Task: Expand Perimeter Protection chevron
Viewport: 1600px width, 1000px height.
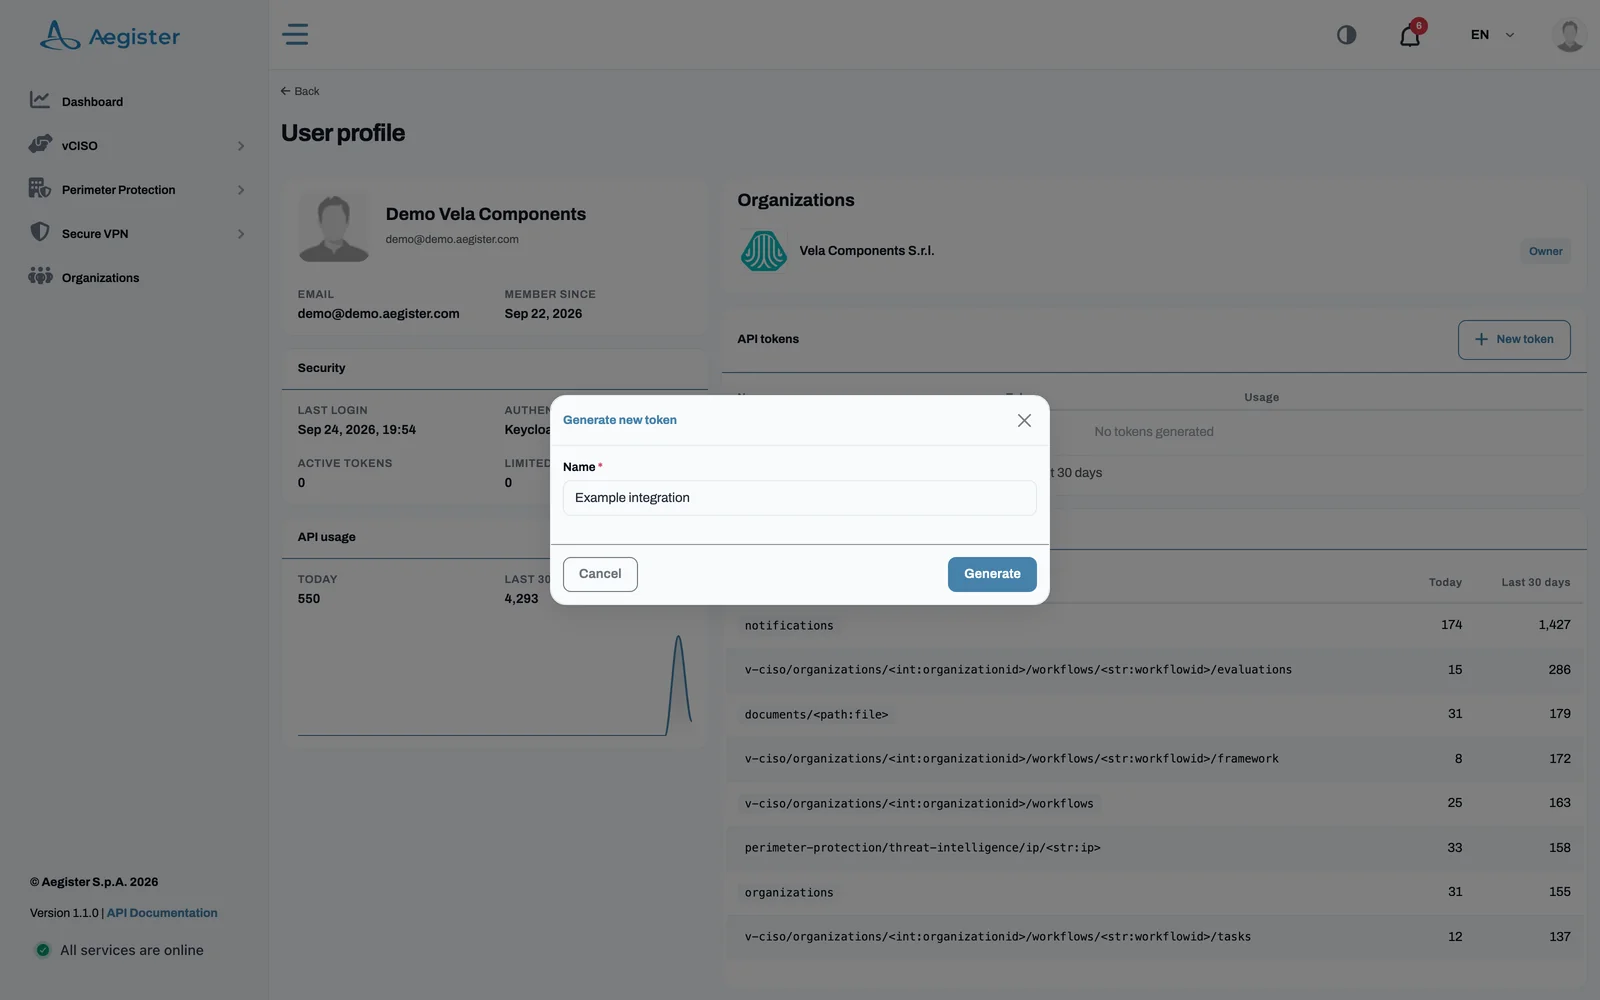Action: click(241, 190)
